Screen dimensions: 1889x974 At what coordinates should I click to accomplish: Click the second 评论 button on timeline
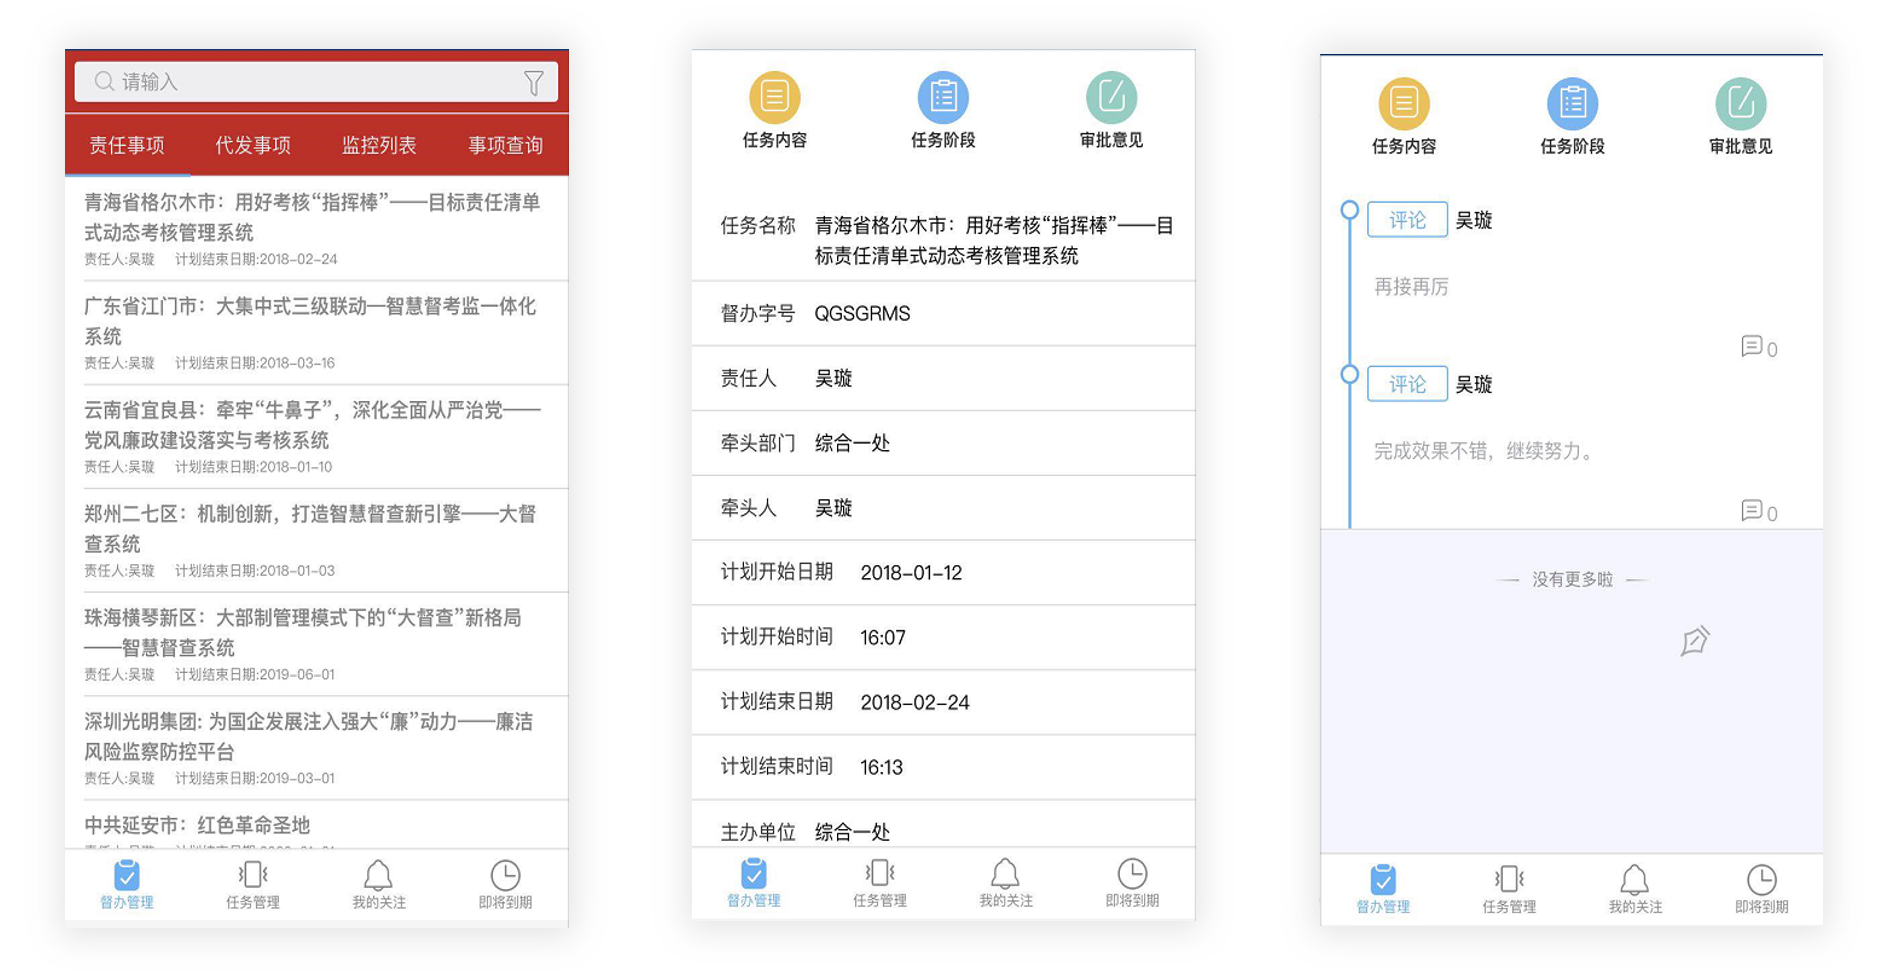tap(1407, 384)
